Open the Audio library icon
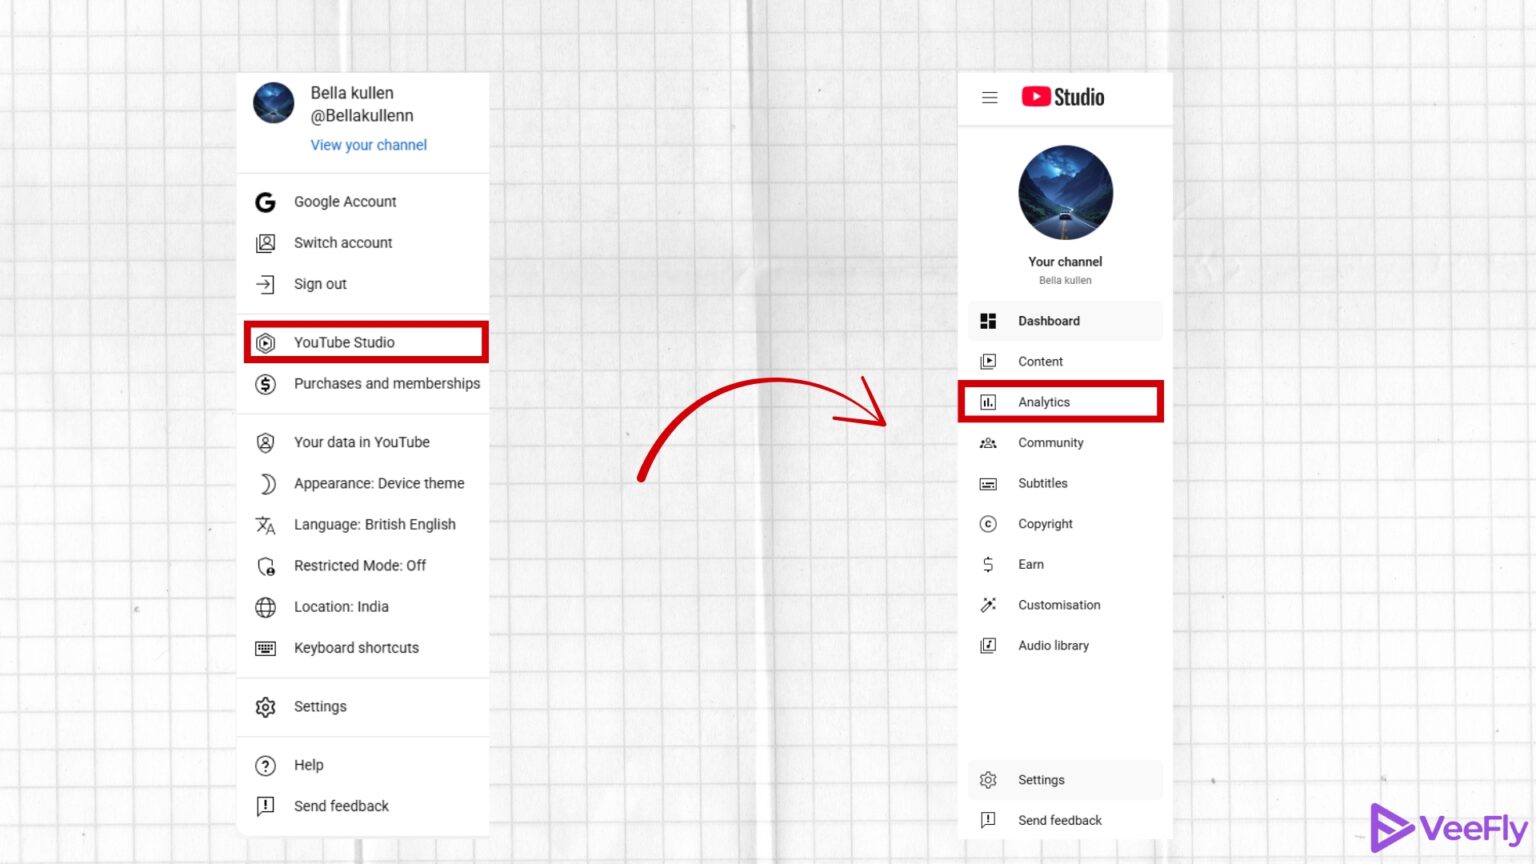 point(988,645)
